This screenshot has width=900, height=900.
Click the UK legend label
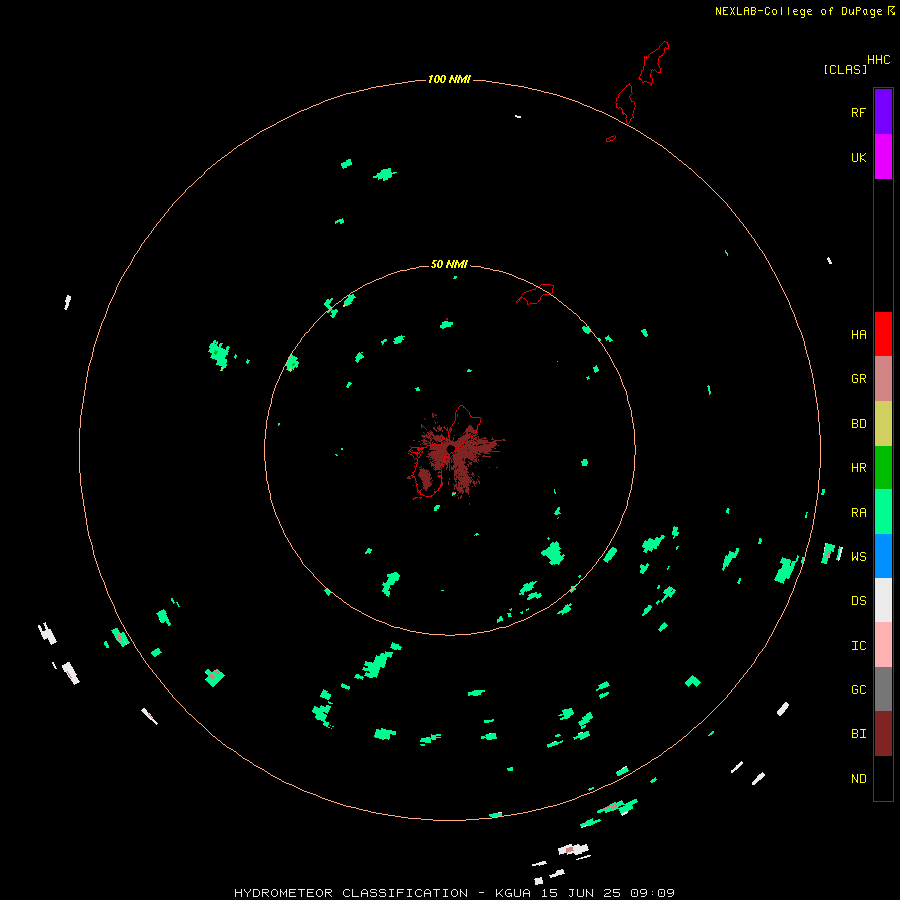[x=858, y=157]
